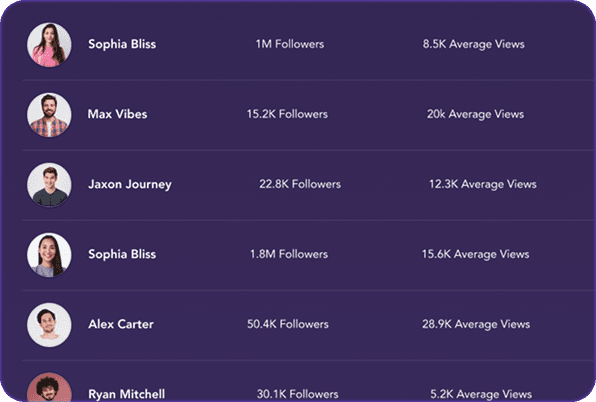
Task: Select Jaxon Journey's avatar
Action: tap(49, 185)
